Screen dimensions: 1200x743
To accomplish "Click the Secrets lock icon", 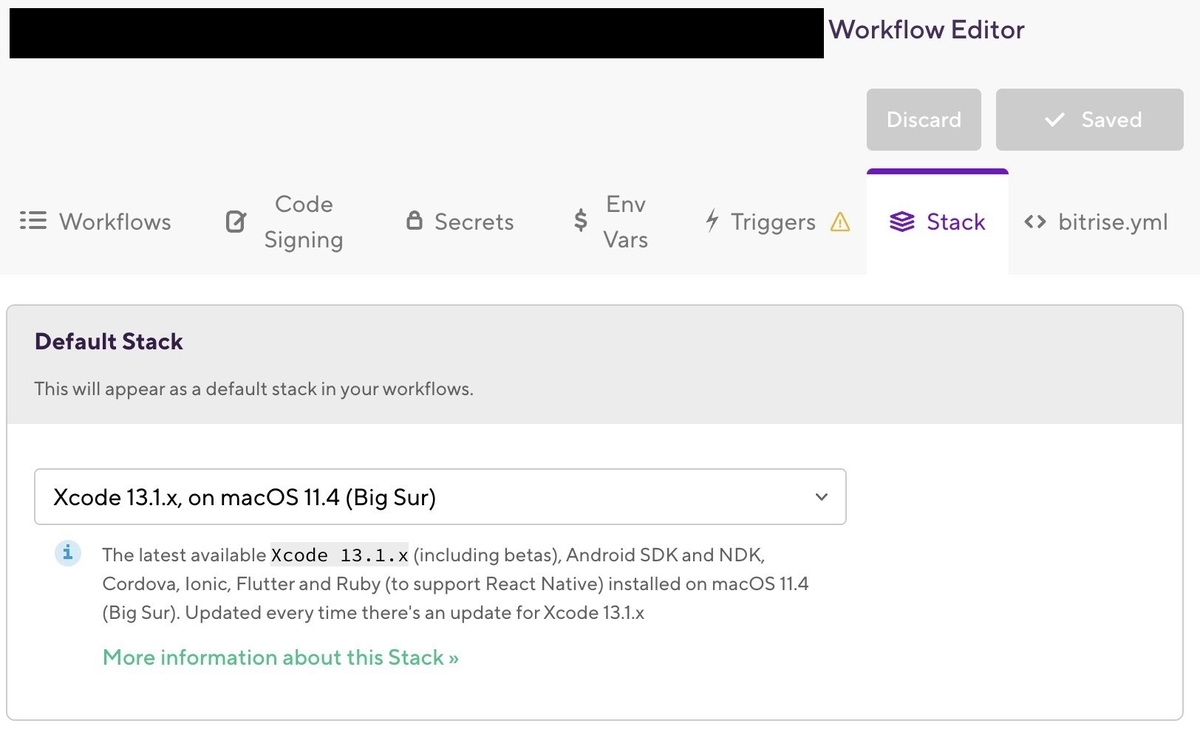I will 414,222.
